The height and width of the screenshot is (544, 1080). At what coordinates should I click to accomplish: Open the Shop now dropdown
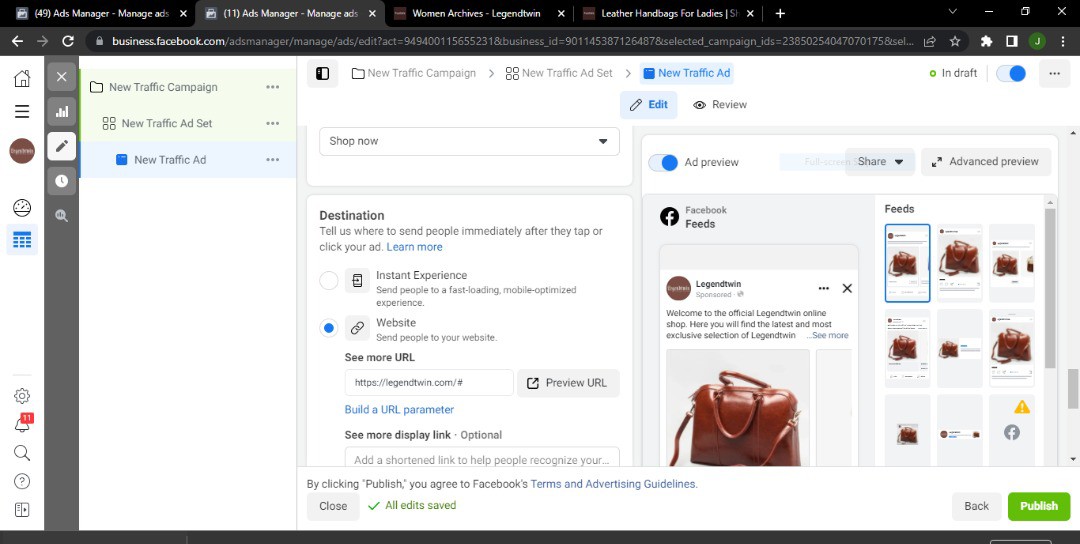[x=469, y=141]
